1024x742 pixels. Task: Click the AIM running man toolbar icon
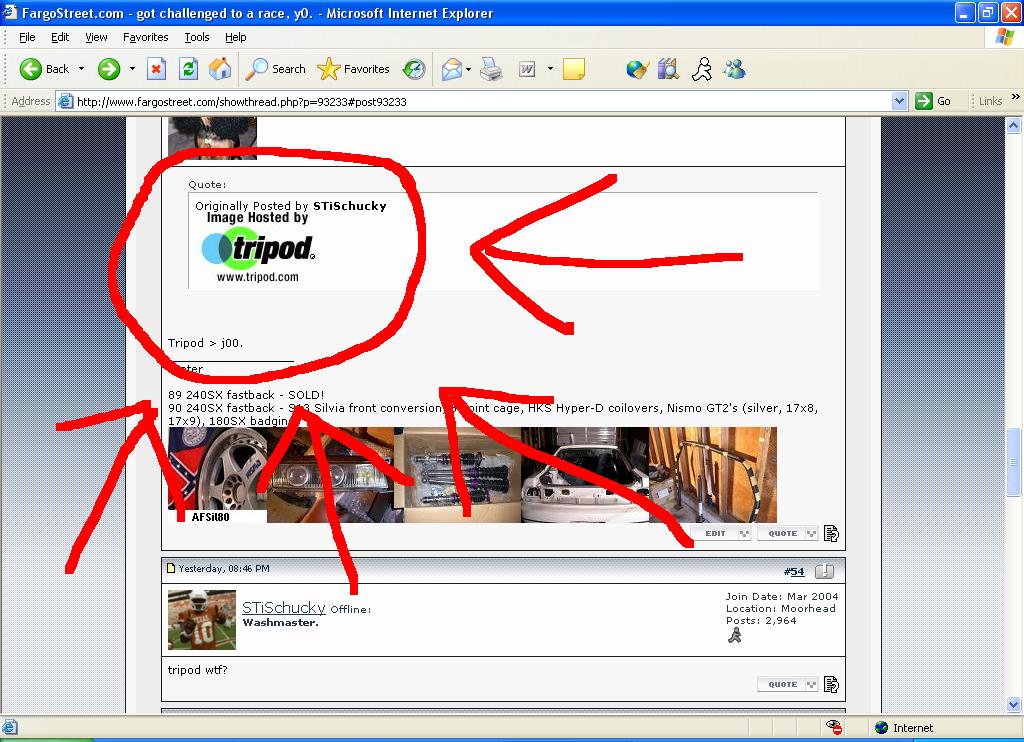[702, 69]
